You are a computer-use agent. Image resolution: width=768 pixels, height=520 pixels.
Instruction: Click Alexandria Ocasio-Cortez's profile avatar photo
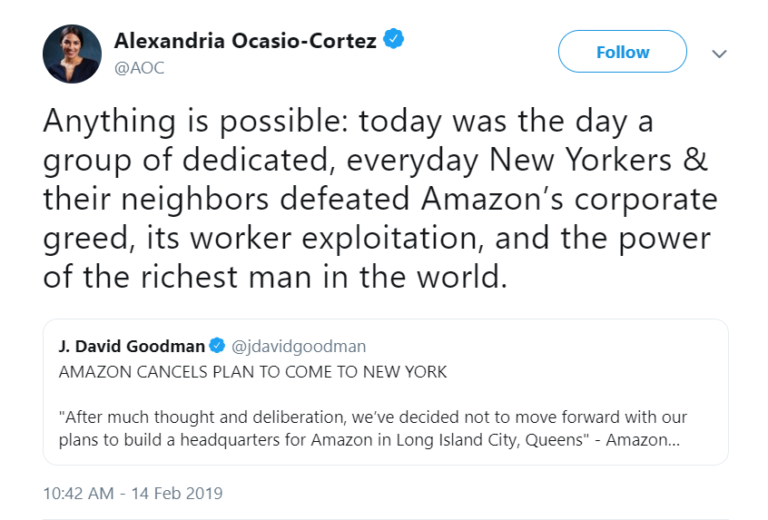(71, 53)
